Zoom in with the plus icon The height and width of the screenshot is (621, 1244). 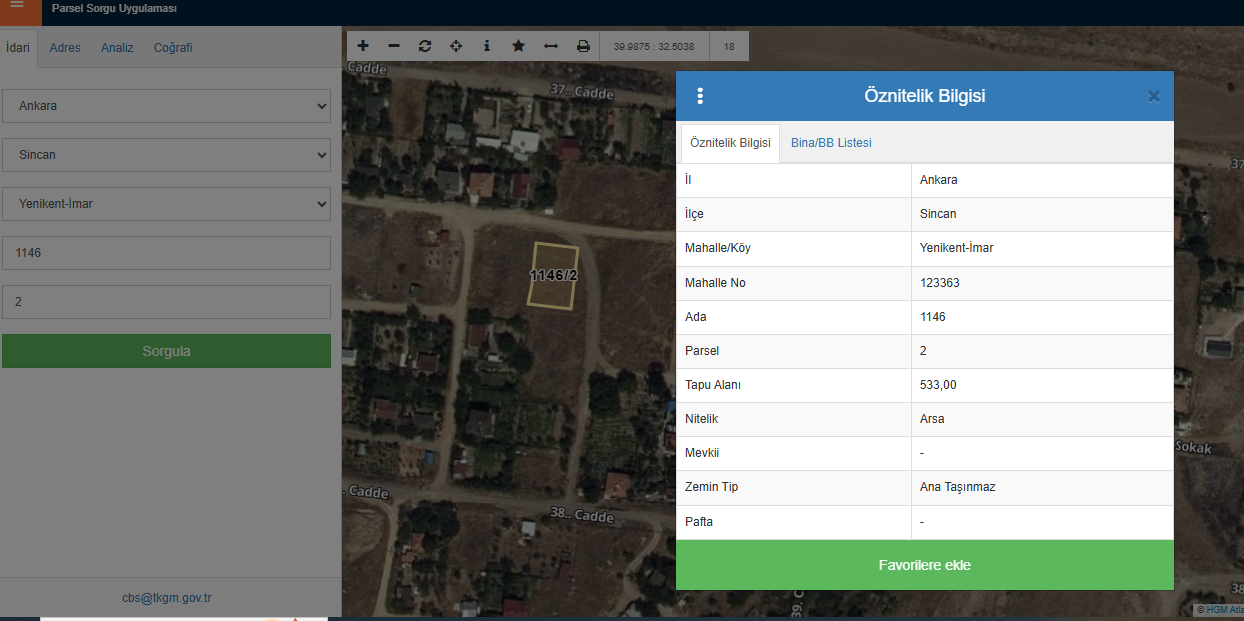tap(363, 46)
